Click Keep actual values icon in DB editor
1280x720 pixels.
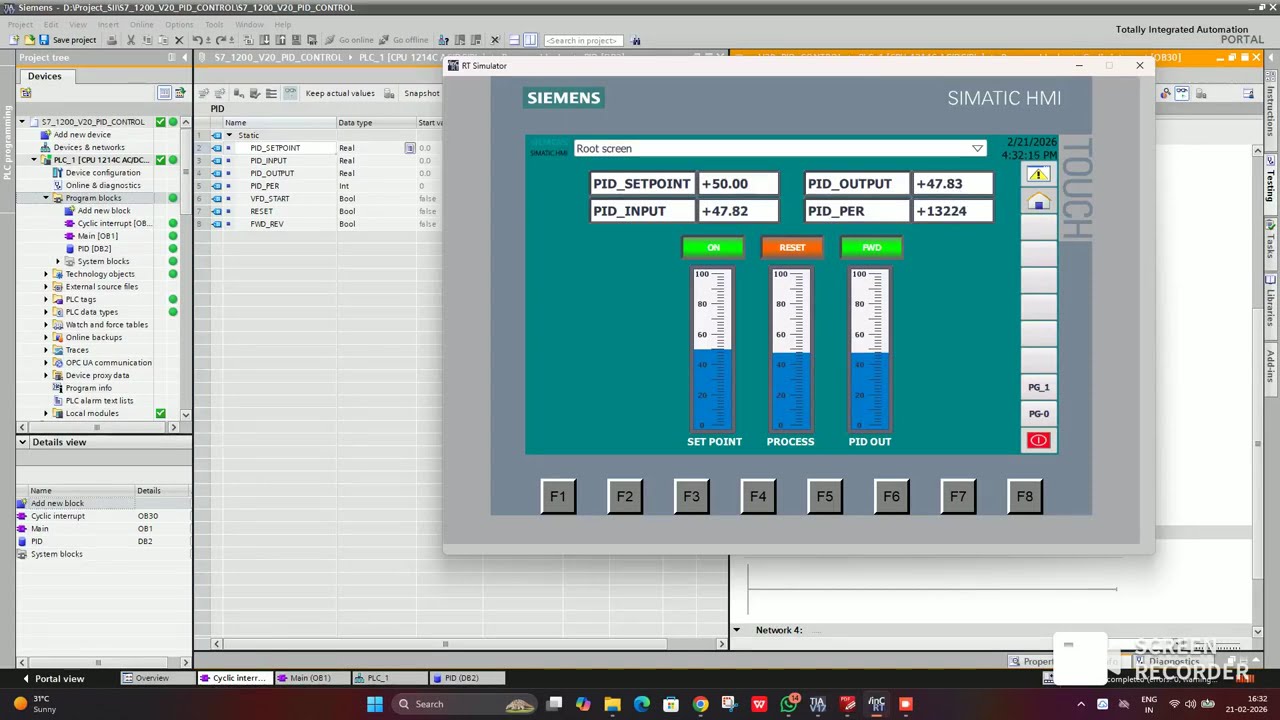tap(340, 93)
